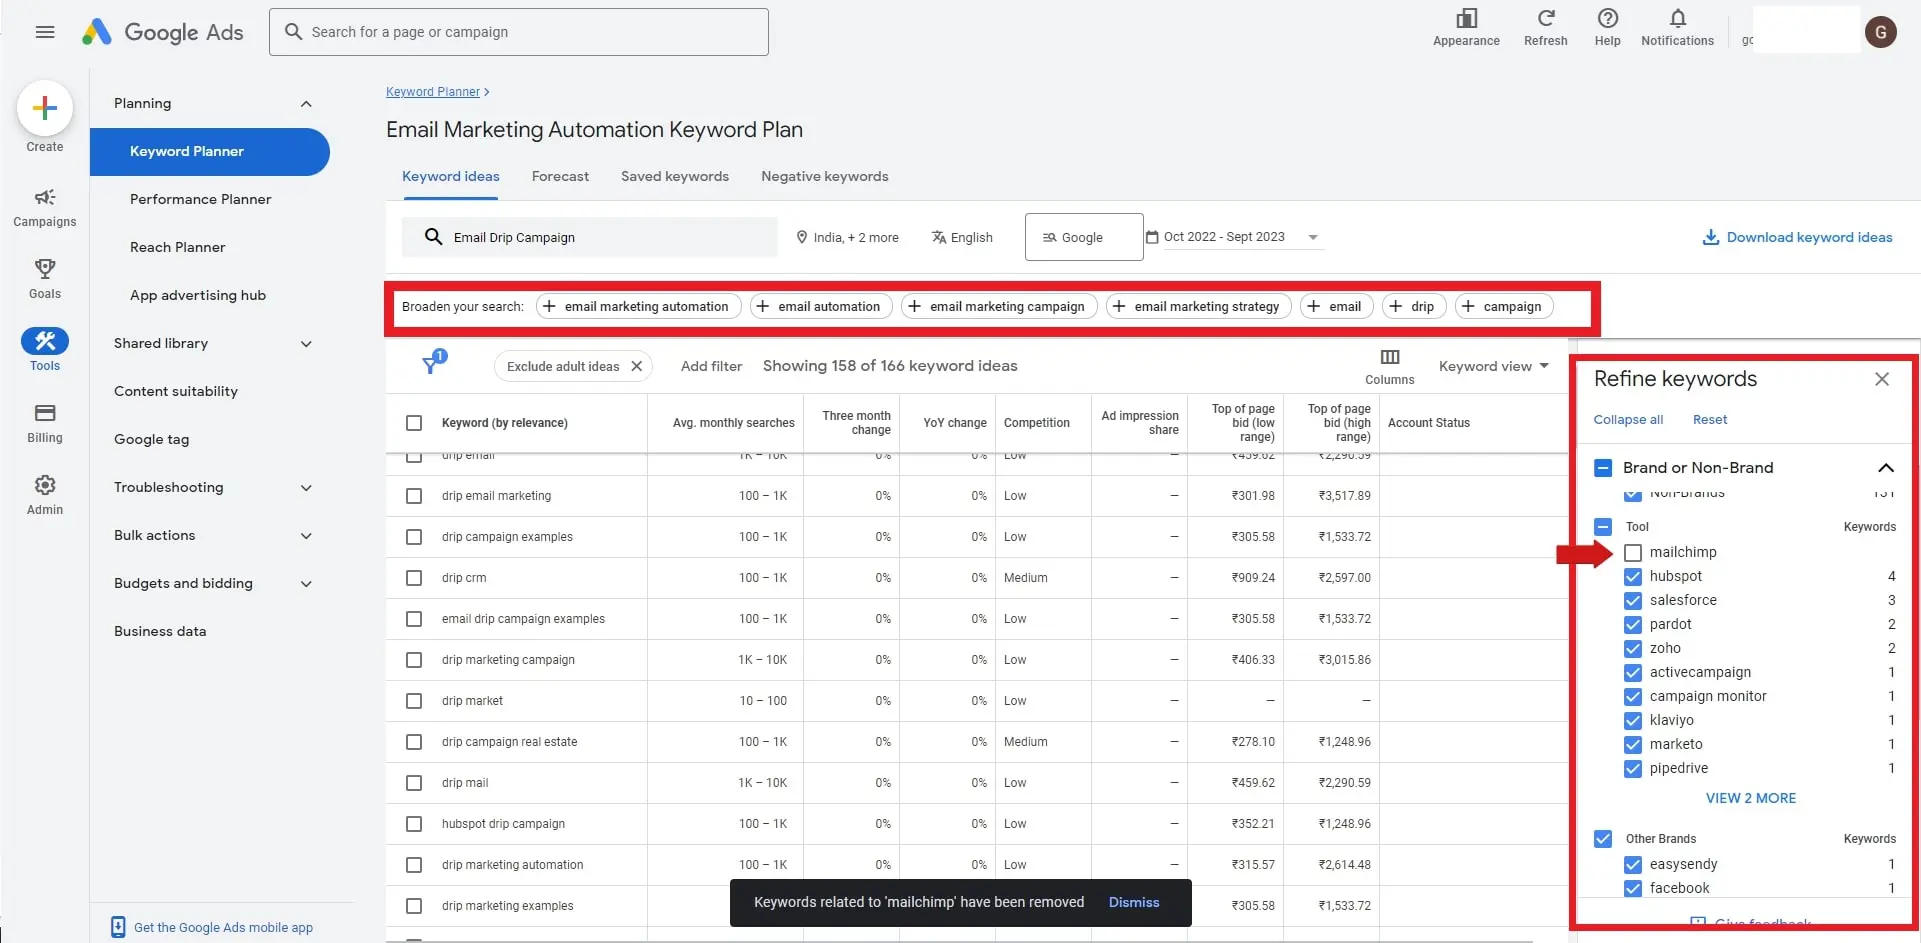1921x943 pixels.
Task: Switch to the Forecast tab
Action: tap(560, 177)
